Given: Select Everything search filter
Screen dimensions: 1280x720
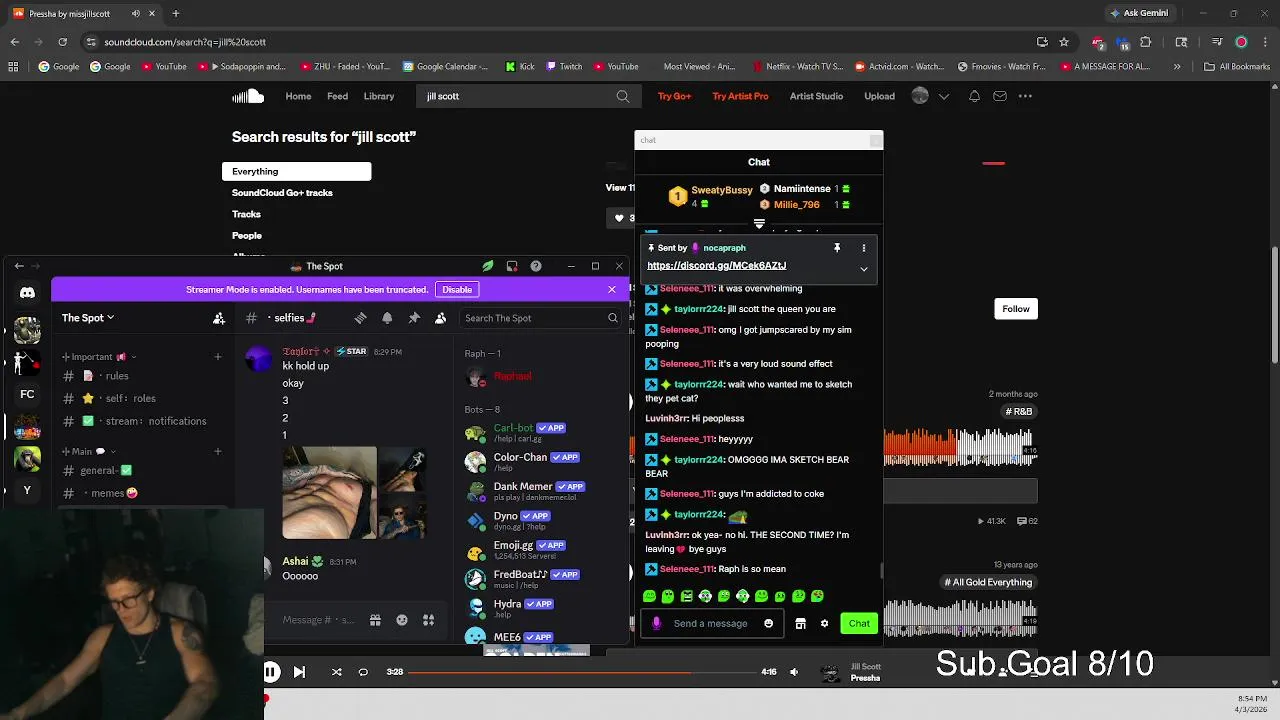Looking at the screenshot, I should click(296, 171).
